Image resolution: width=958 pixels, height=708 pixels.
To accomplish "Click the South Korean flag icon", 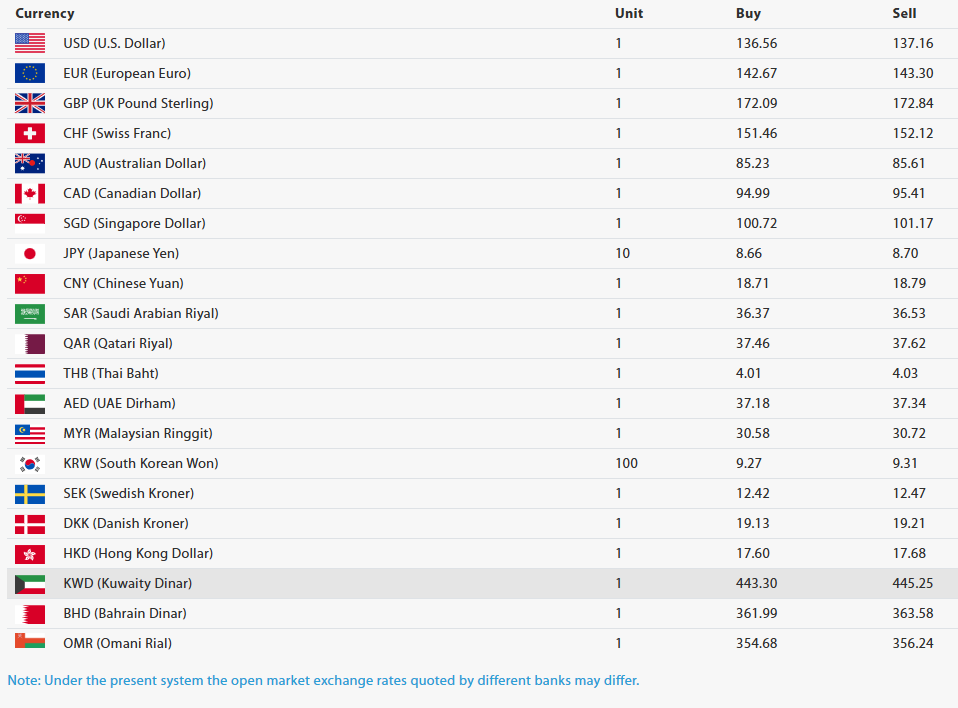I will pyautogui.click(x=30, y=464).
